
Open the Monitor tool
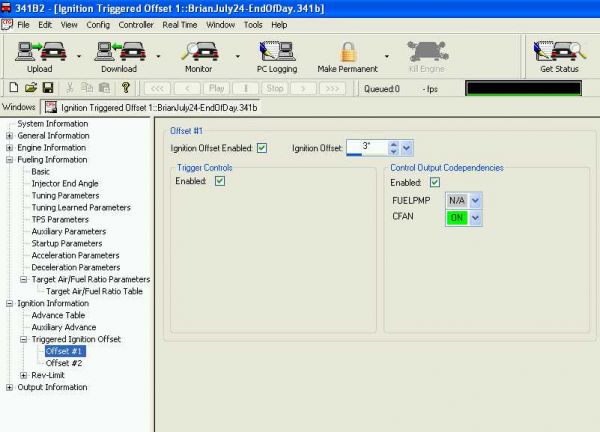tap(198, 52)
